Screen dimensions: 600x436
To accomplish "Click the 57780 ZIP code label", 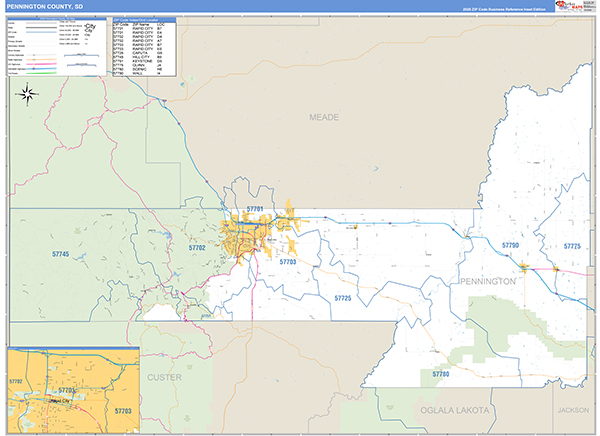I will [441, 374].
